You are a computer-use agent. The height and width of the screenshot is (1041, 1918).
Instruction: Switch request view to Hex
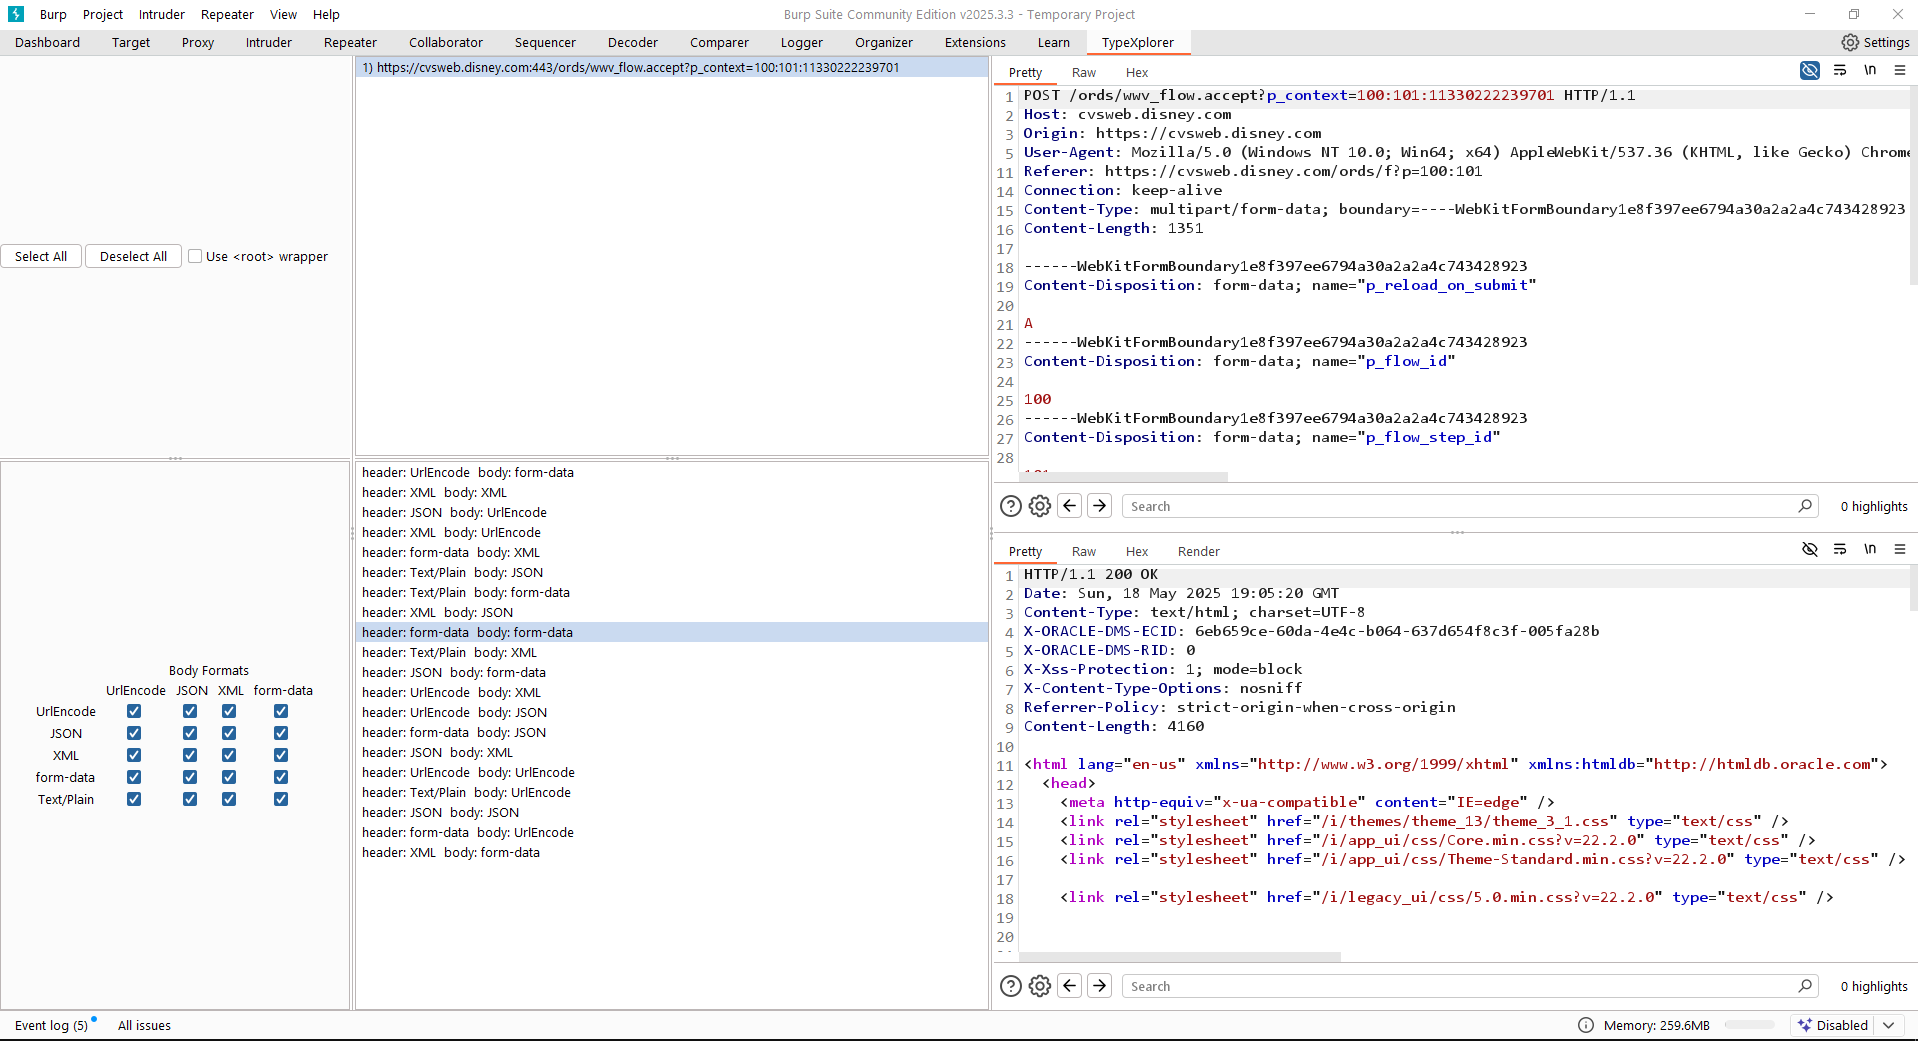(x=1137, y=72)
